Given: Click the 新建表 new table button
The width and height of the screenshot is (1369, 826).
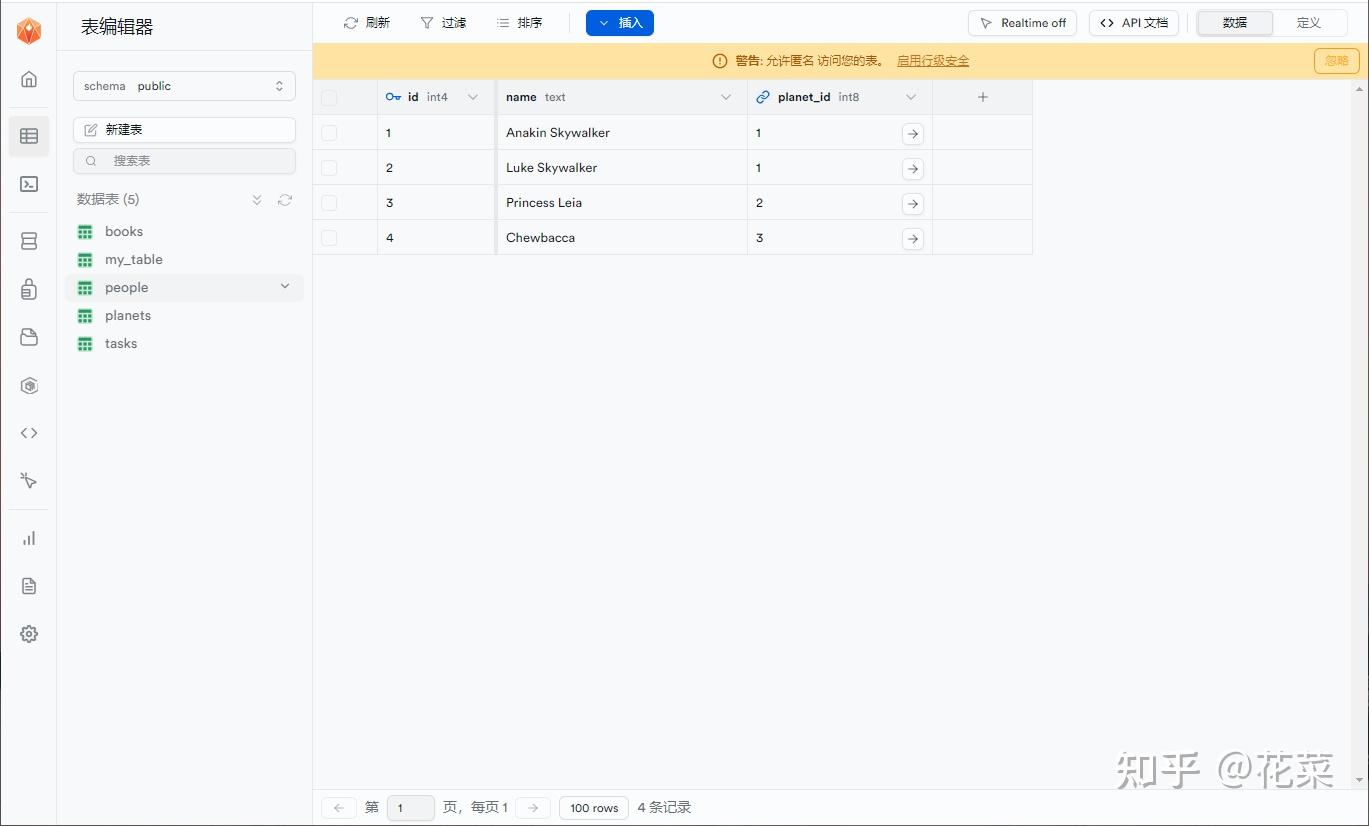Looking at the screenshot, I should click(184, 130).
